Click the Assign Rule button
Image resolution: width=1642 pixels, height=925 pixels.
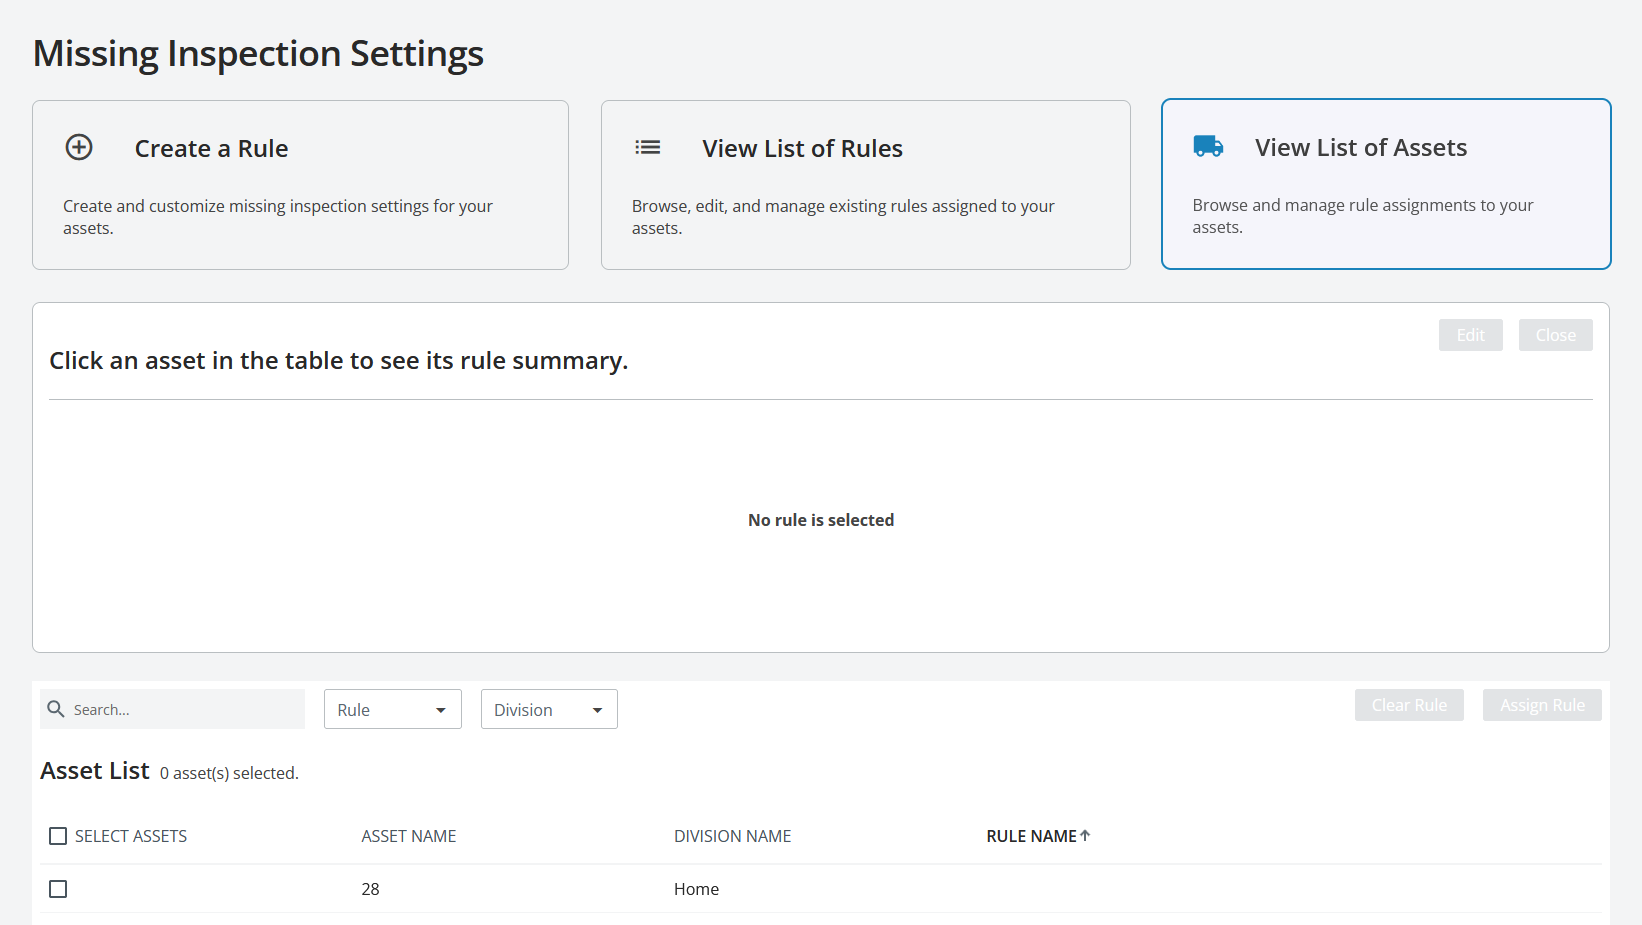(1542, 705)
